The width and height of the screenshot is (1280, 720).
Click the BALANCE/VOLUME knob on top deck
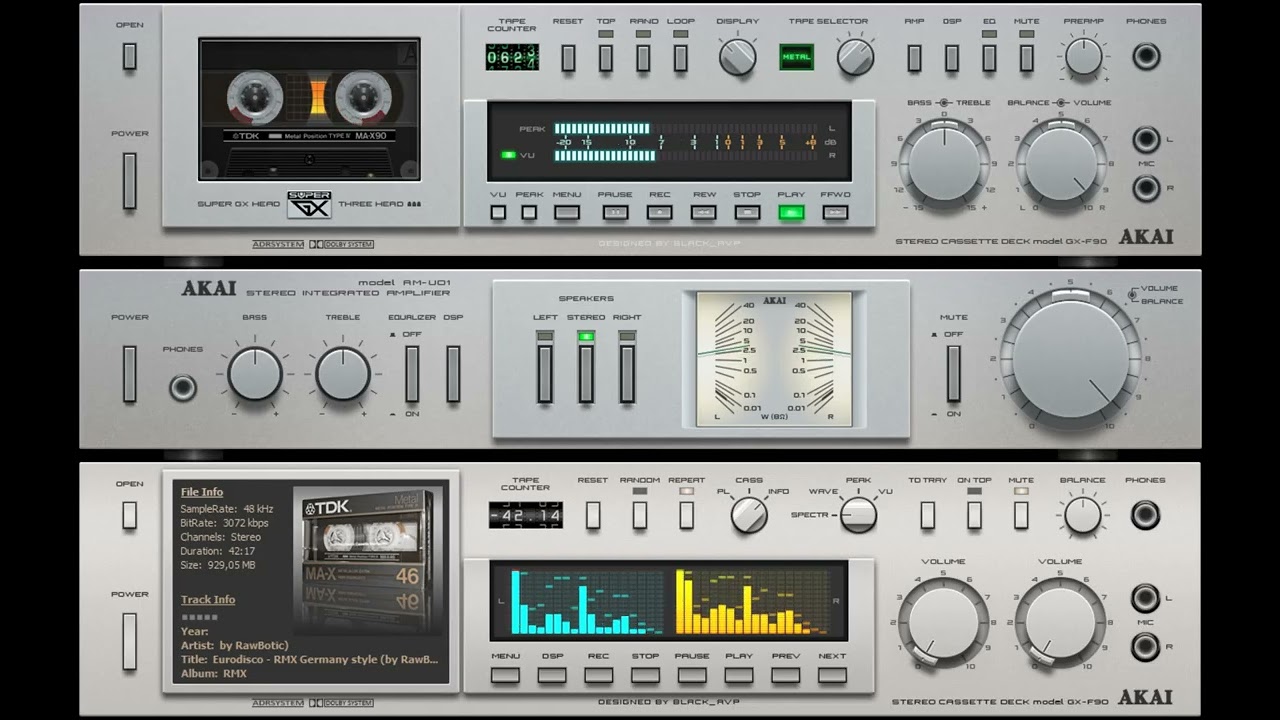1062,162
